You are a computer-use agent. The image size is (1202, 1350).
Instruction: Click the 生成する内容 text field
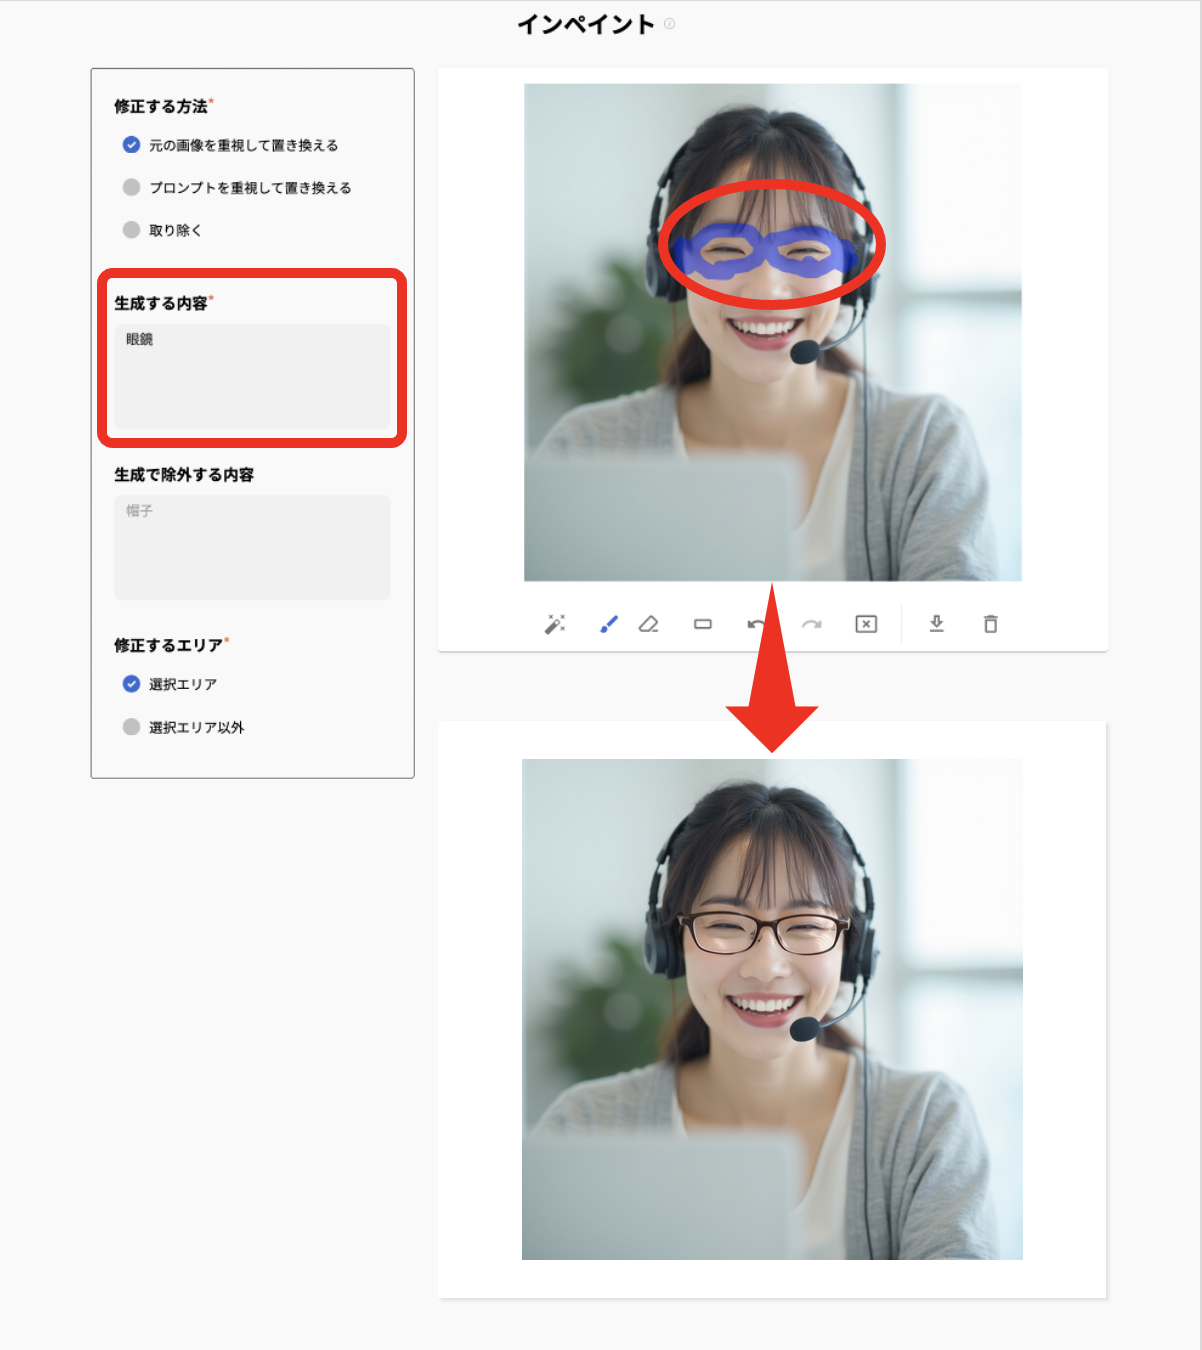252,377
